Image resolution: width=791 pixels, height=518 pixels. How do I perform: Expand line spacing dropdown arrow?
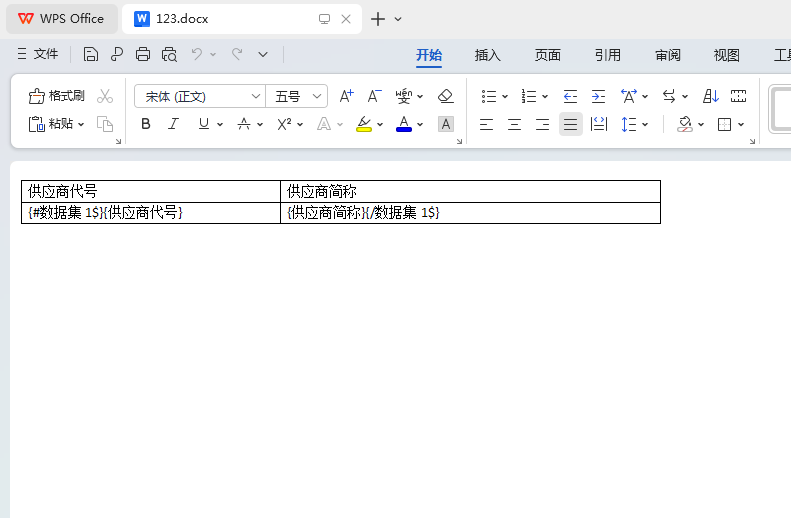coord(645,125)
